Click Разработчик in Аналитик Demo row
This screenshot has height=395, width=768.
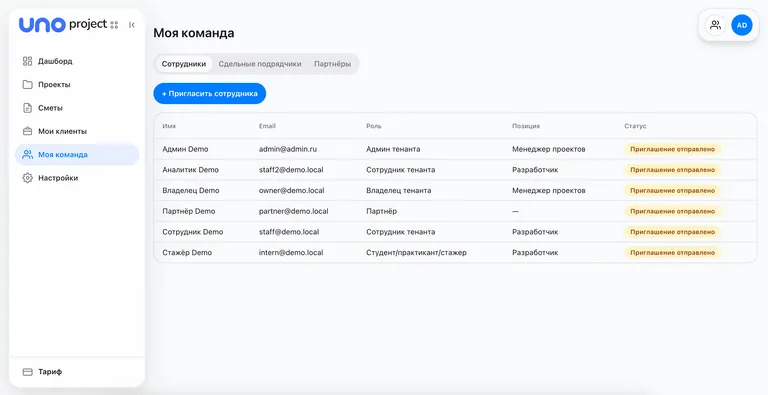pos(535,170)
